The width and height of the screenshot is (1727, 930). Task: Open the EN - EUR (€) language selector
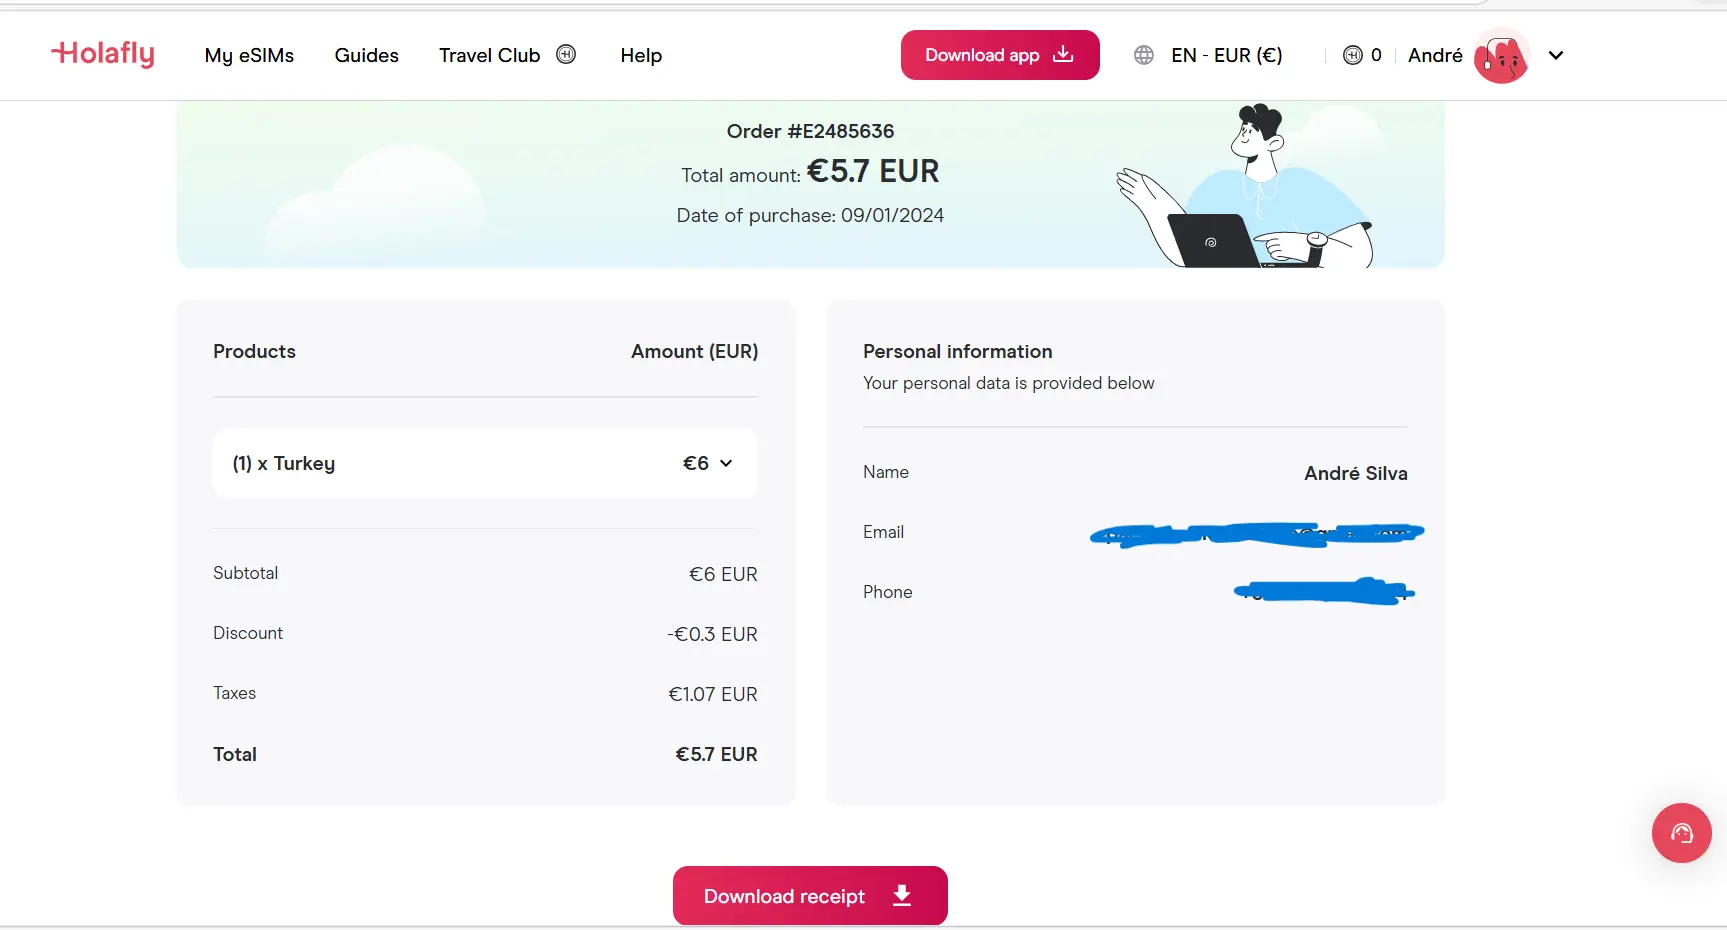1227,55
